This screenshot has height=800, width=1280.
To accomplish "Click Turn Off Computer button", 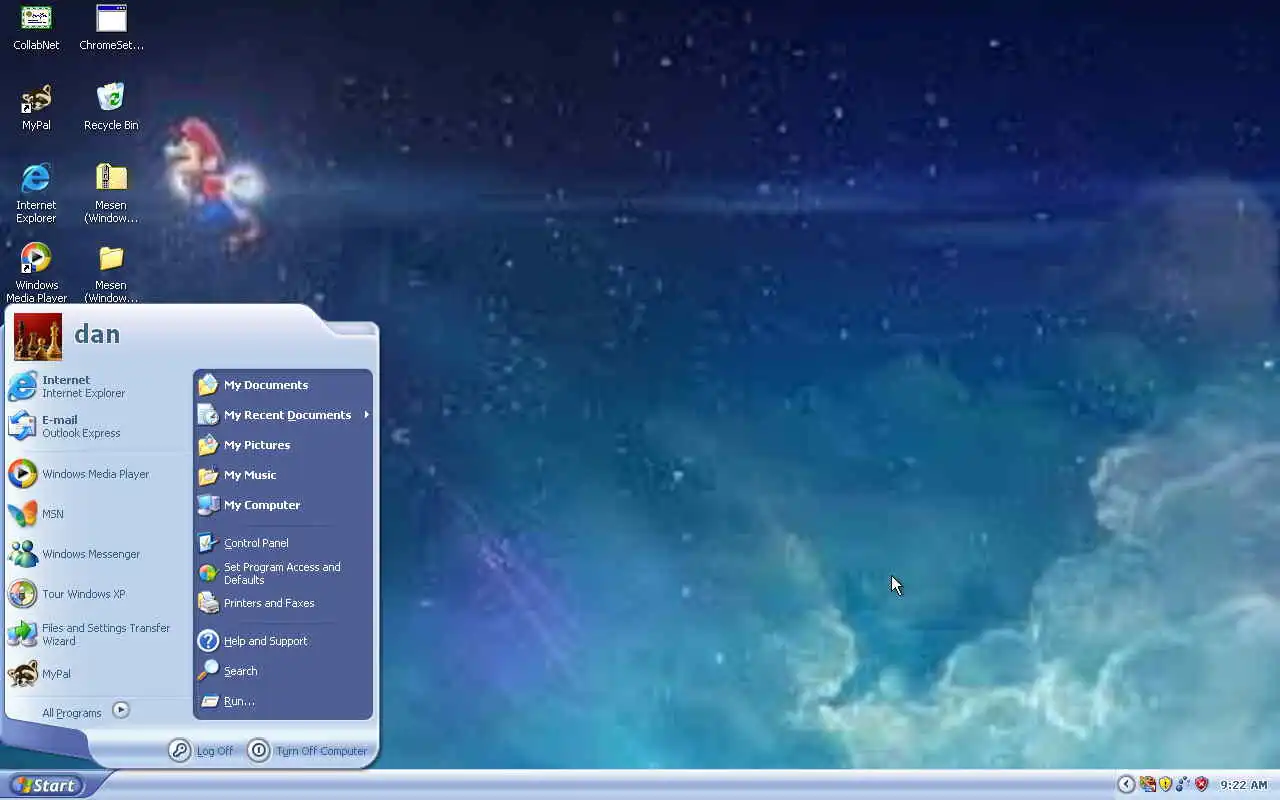I will (308, 750).
